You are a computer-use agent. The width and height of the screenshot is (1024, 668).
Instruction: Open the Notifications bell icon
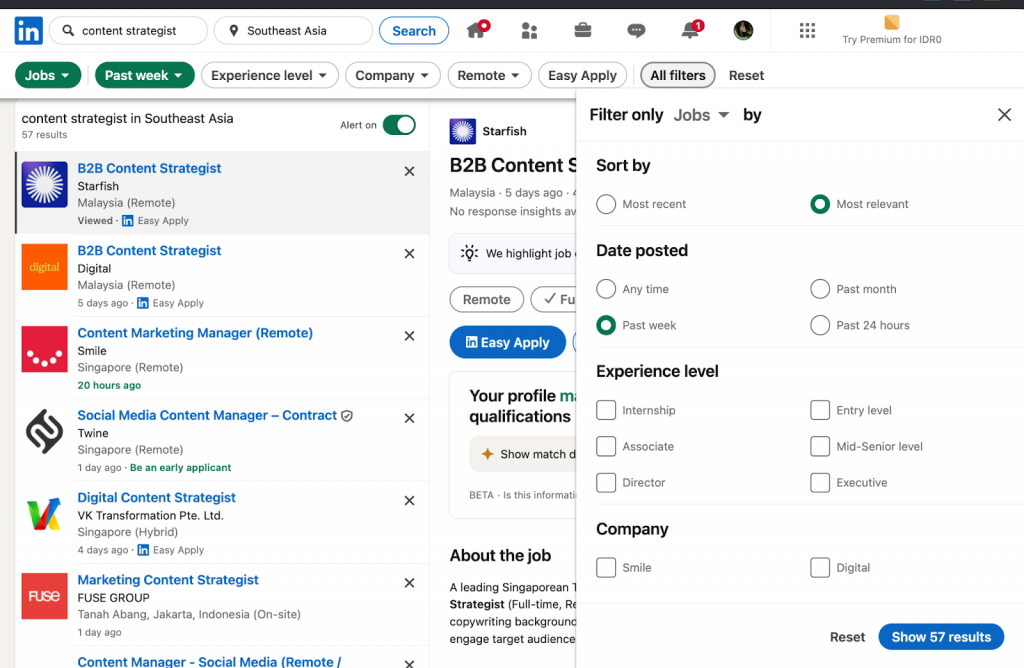(690, 31)
